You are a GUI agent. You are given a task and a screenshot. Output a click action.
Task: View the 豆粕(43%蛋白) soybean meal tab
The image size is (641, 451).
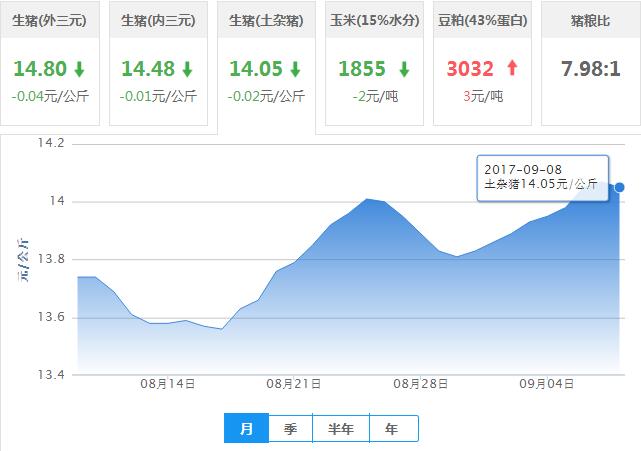[482, 20]
